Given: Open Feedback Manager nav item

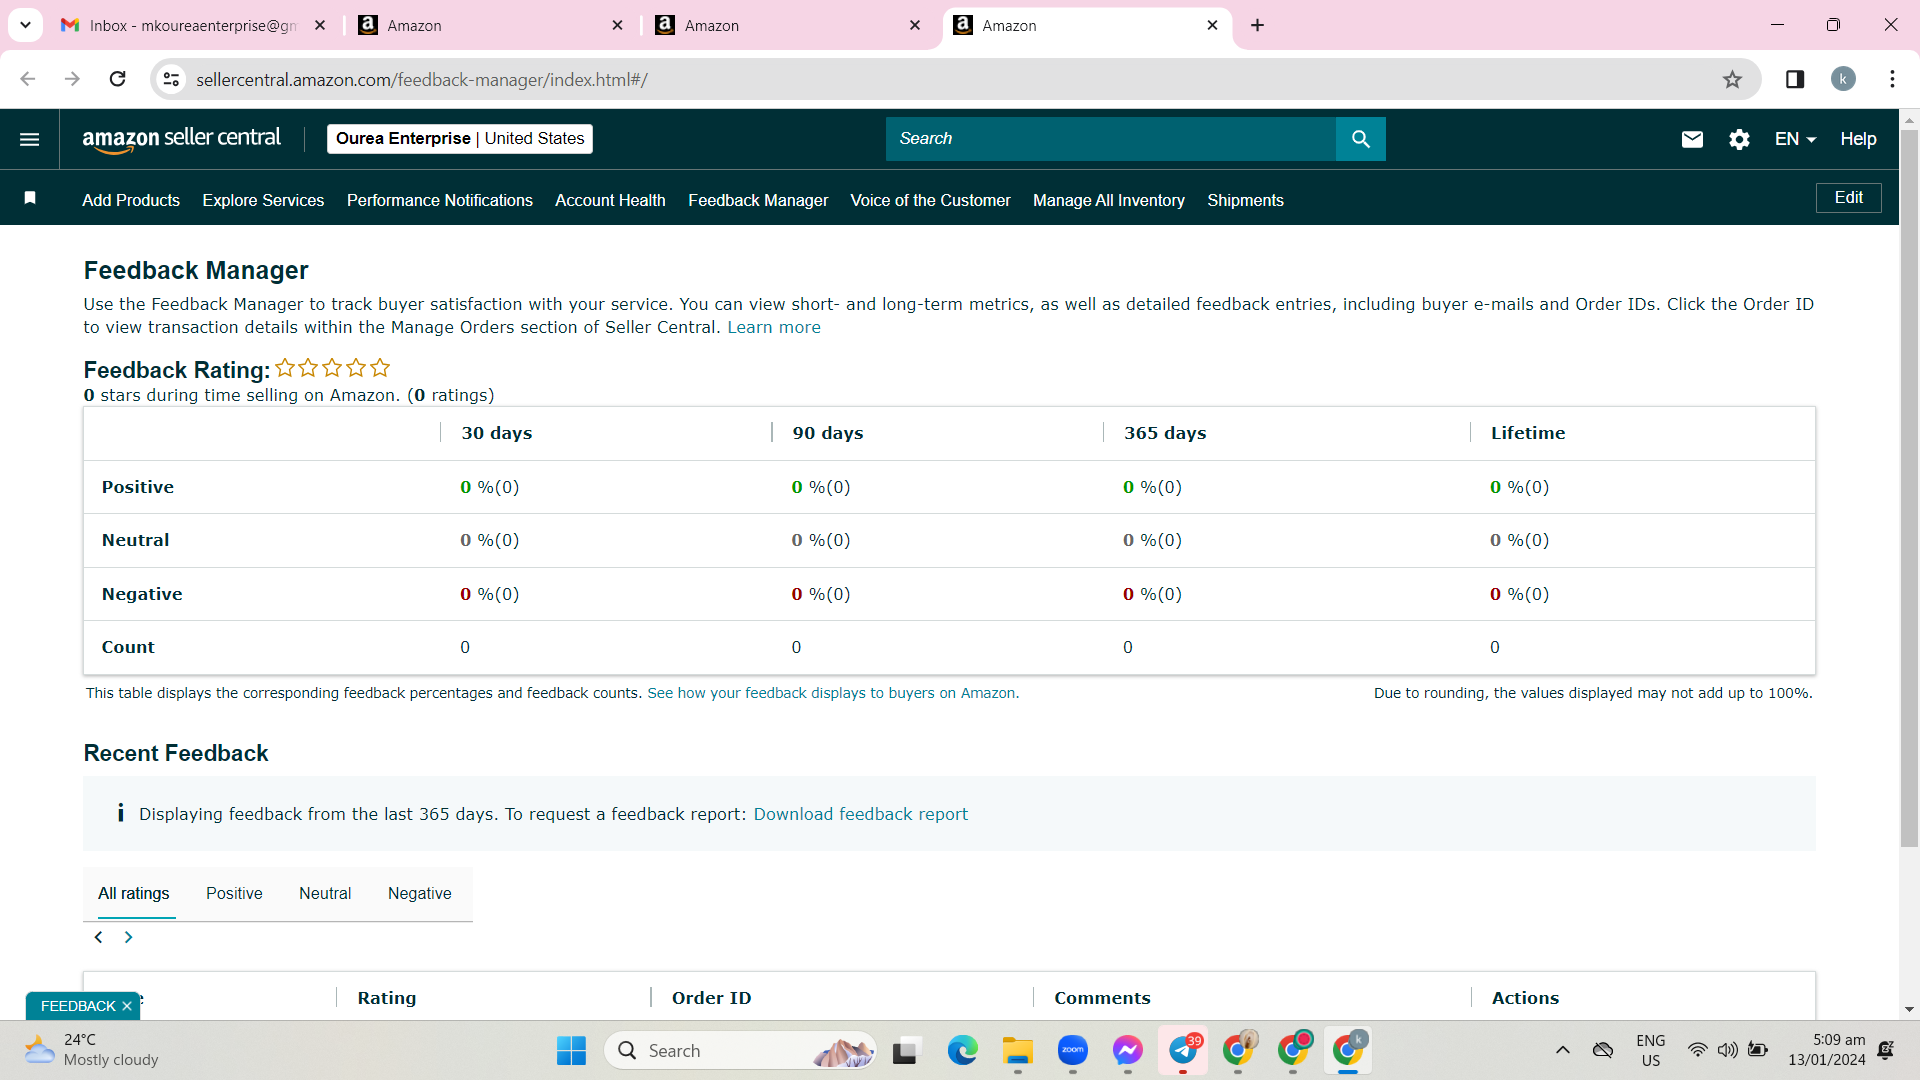Looking at the screenshot, I should [758, 200].
